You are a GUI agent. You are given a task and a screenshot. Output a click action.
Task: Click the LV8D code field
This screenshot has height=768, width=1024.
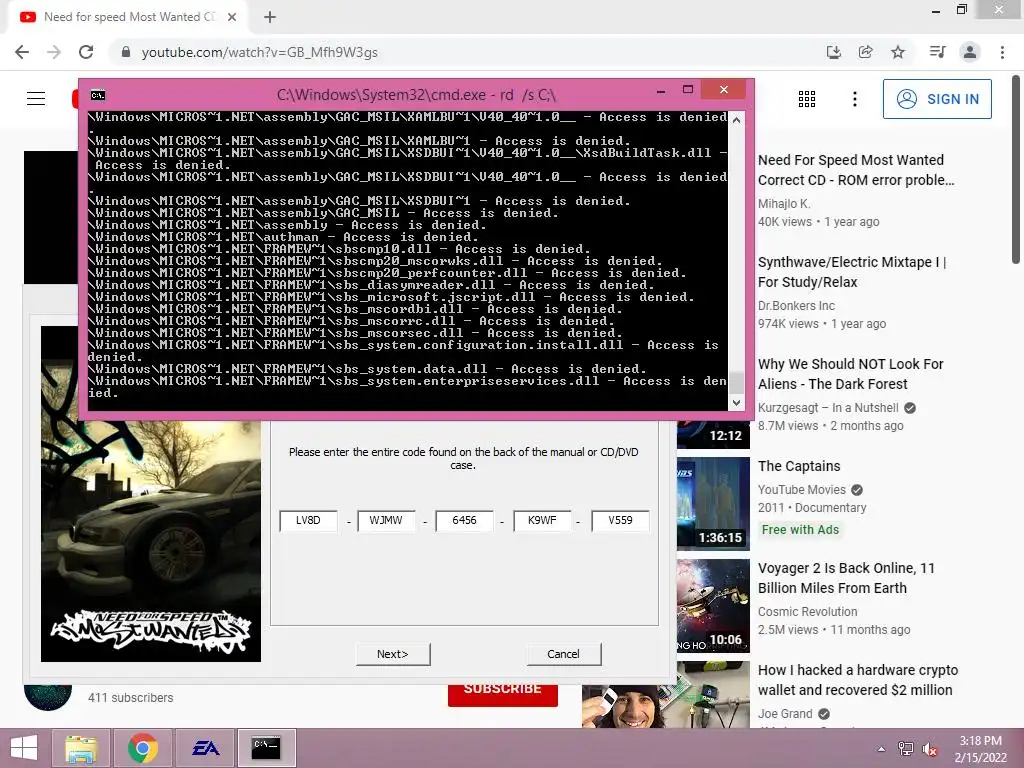(308, 520)
